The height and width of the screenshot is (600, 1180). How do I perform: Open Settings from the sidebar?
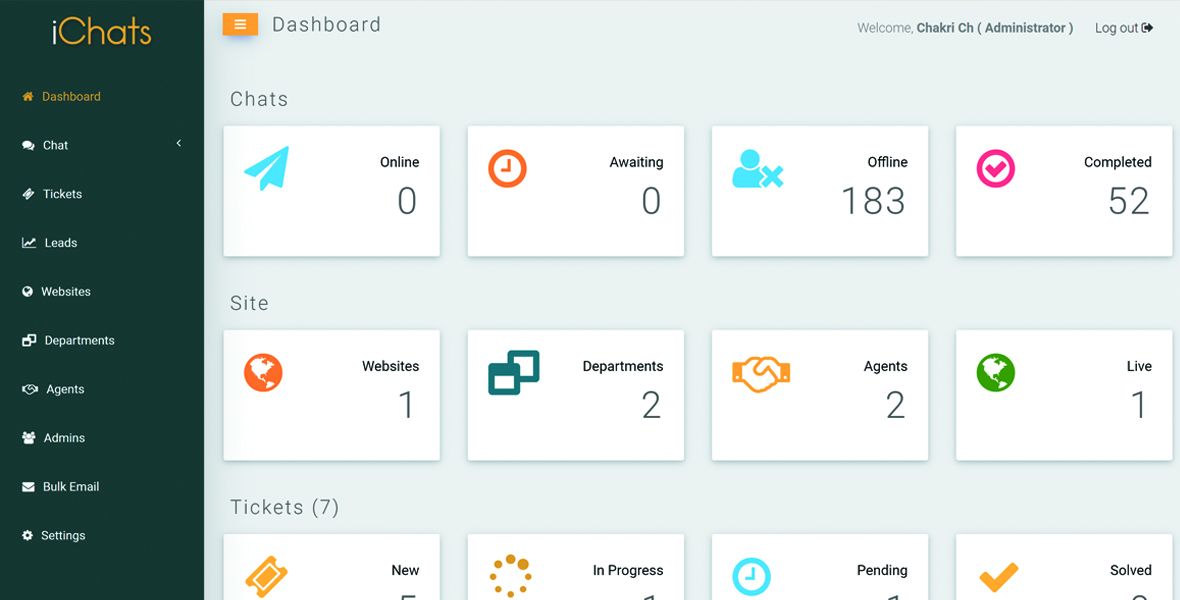[x=62, y=536]
